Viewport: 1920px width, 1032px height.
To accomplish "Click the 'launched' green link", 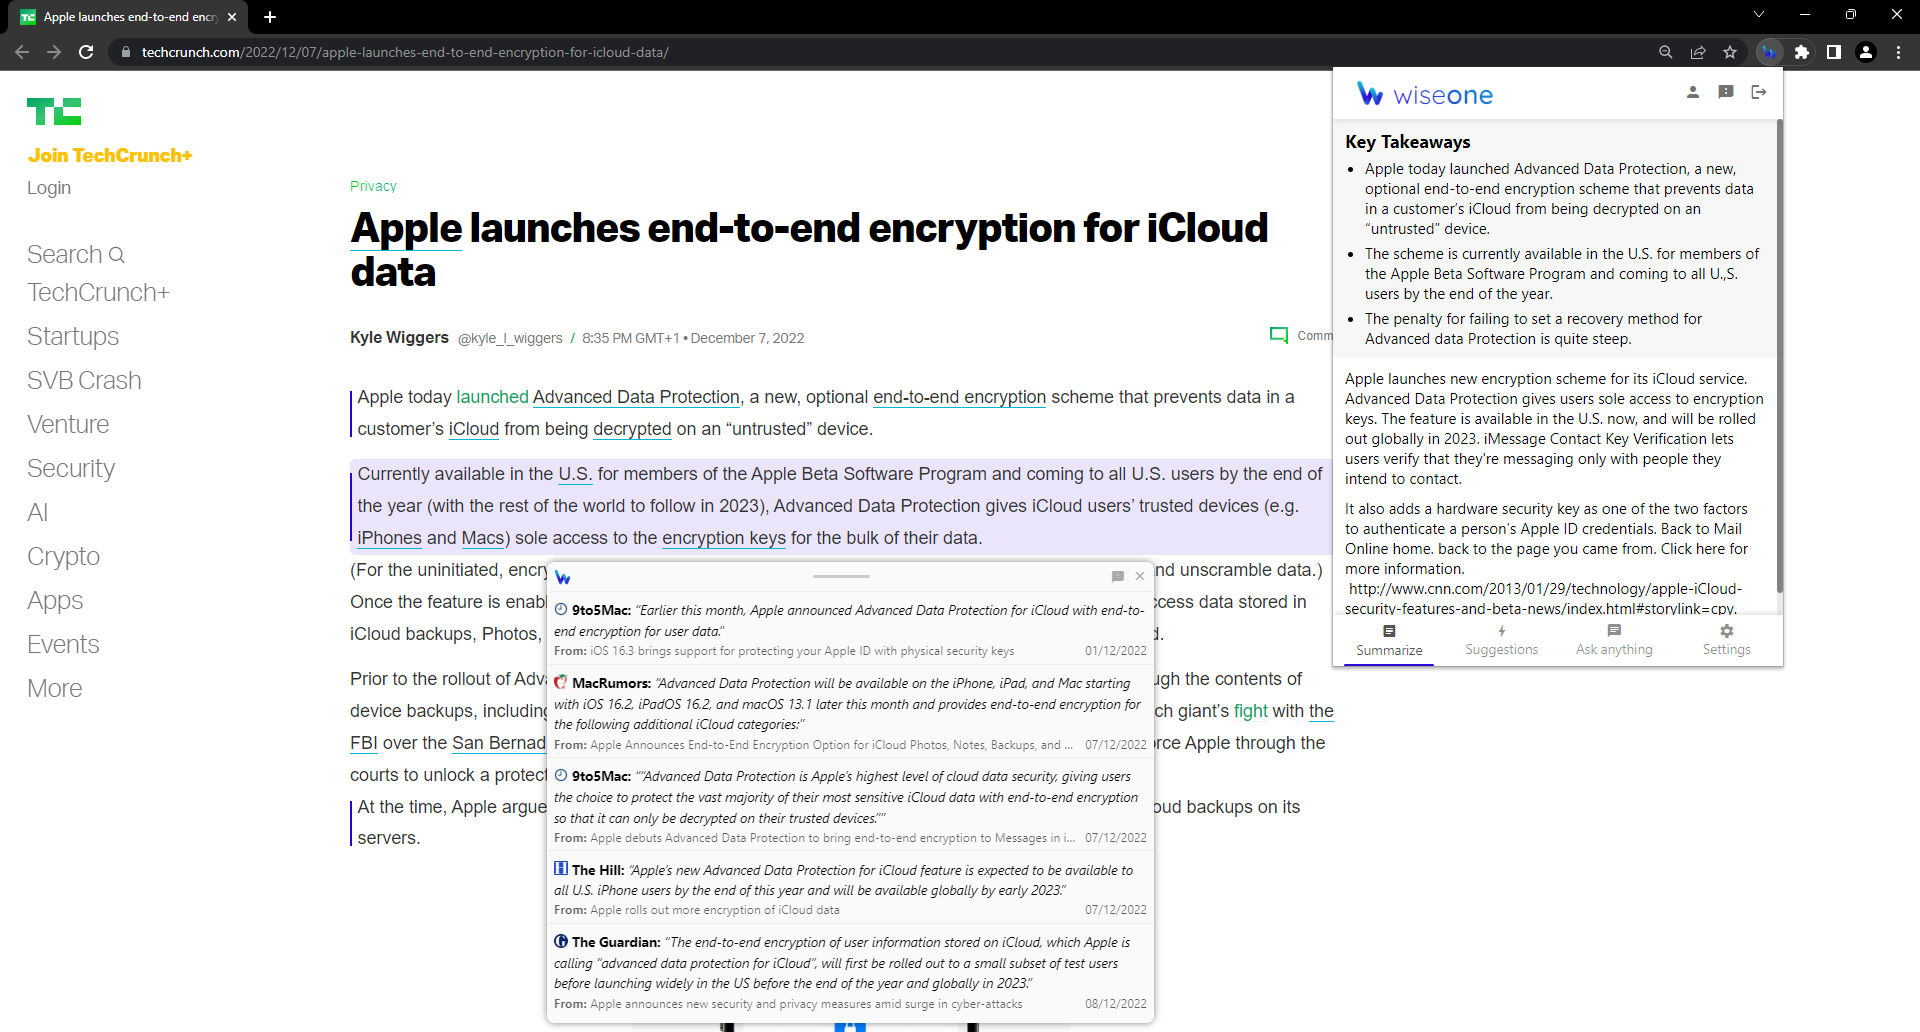I will point(492,397).
